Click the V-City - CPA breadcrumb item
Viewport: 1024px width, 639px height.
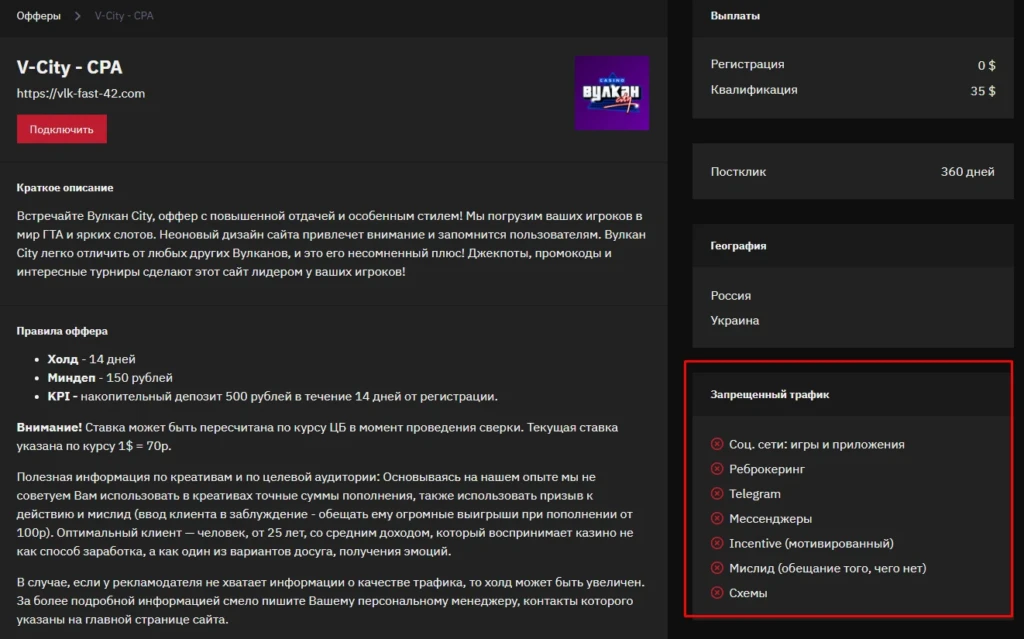click(124, 16)
